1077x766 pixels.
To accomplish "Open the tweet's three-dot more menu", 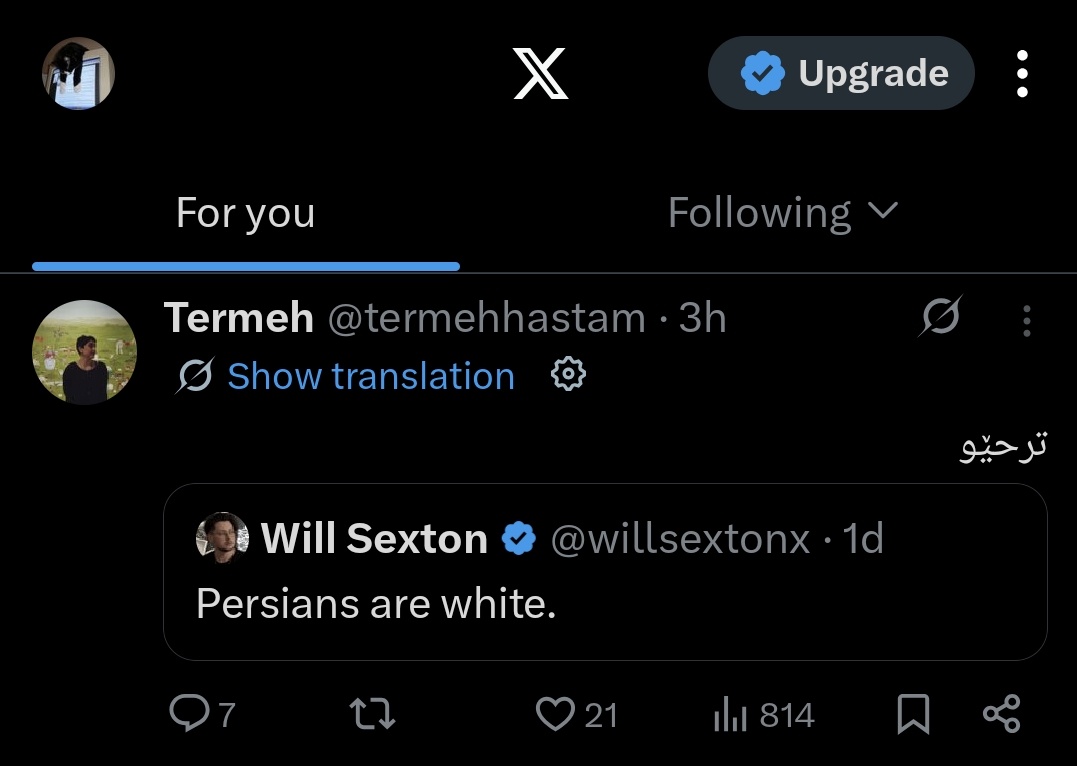I will pos(1026,321).
